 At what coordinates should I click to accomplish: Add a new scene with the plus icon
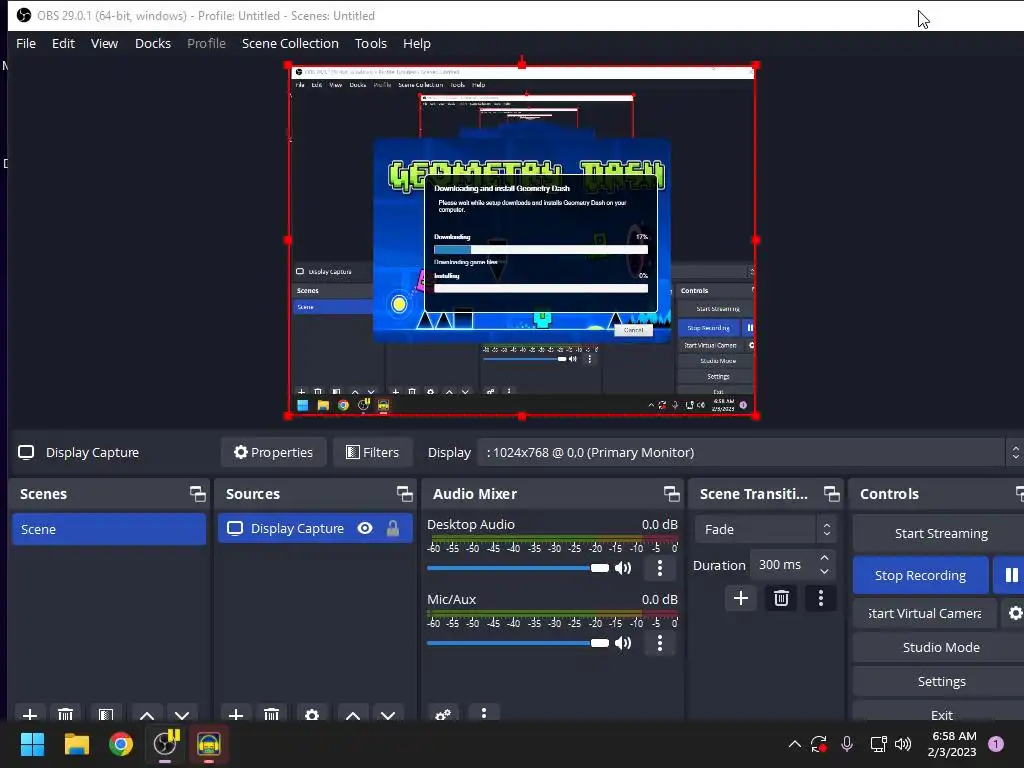click(x=30, y=714)
